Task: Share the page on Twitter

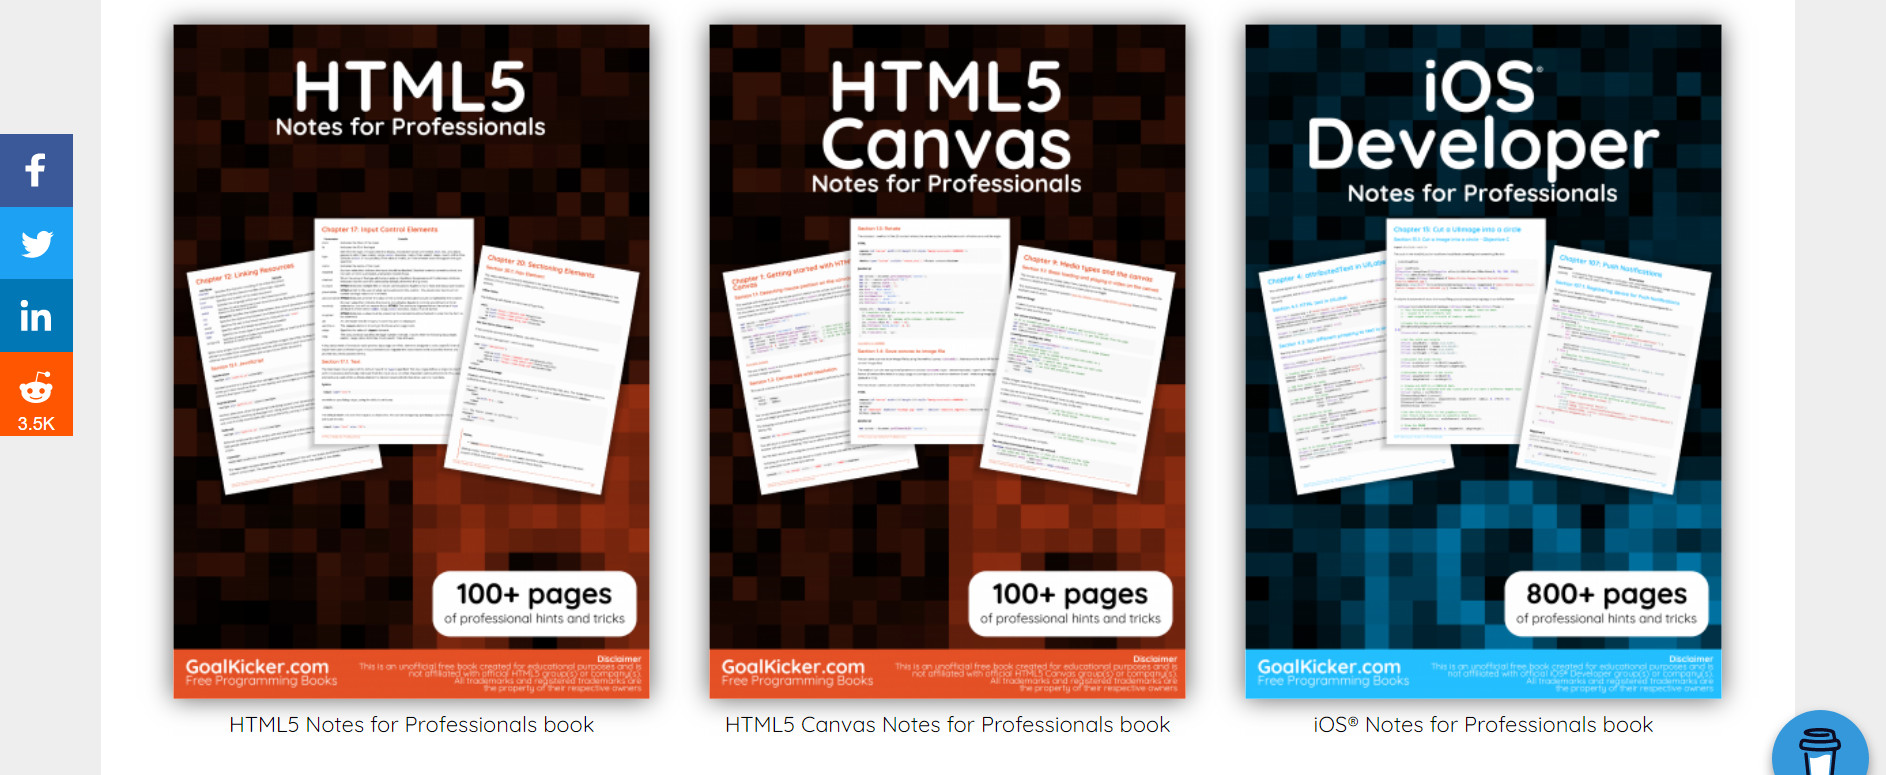Action: click(36, 243)
